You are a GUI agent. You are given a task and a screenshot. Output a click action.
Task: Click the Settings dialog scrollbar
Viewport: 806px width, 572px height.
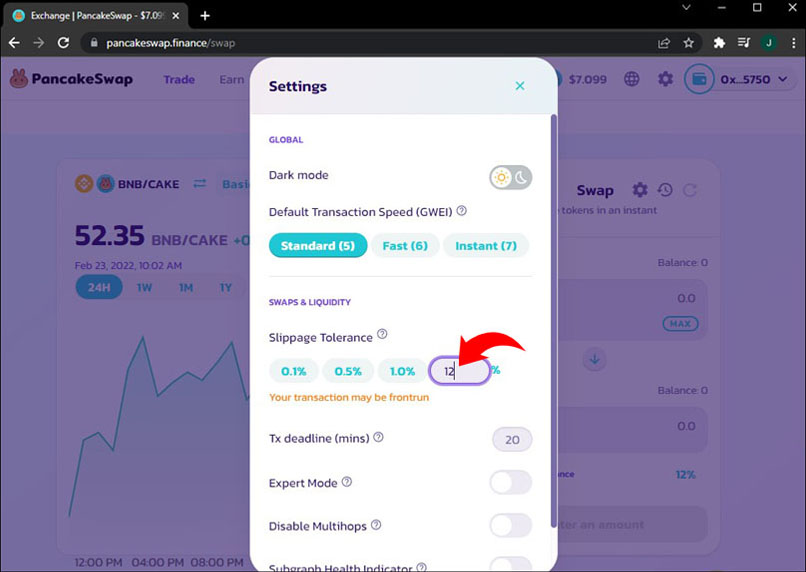553,321
